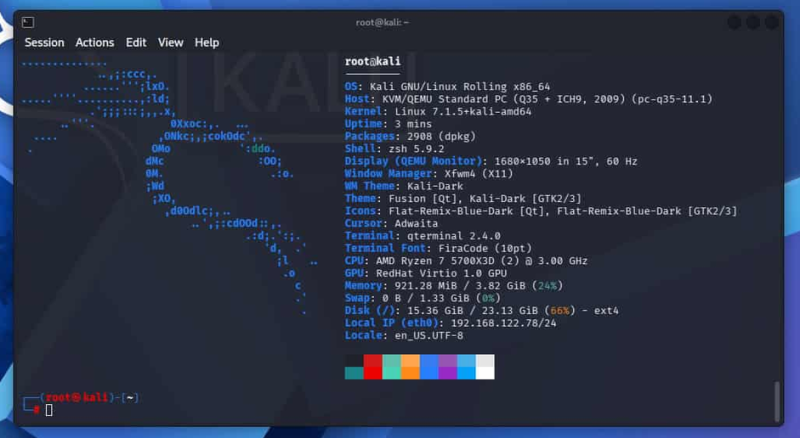Image resolution: width=800 pixels, height=438 pixels.
Task: Click the Terminal qterminal 2.4.0 line
Action: coord(422,236)
